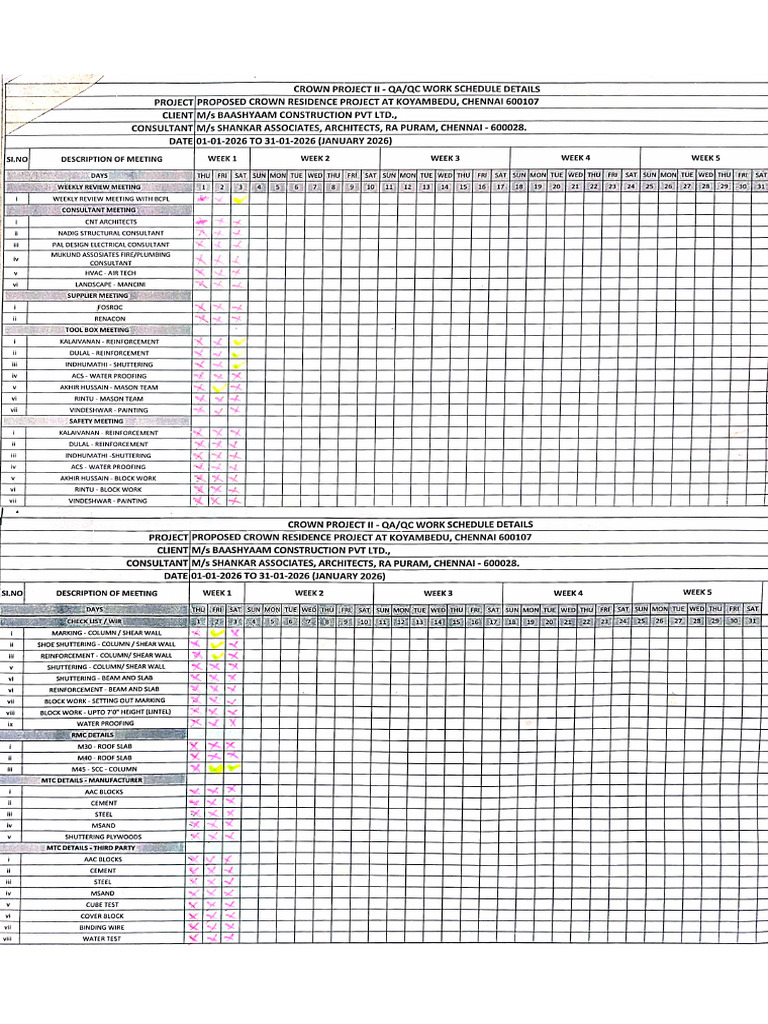Click the 'SAFETY MEETING' section heading
The width and height of the screenshot is (768, 1024).
pyautogui.click(x=96, y=421)
